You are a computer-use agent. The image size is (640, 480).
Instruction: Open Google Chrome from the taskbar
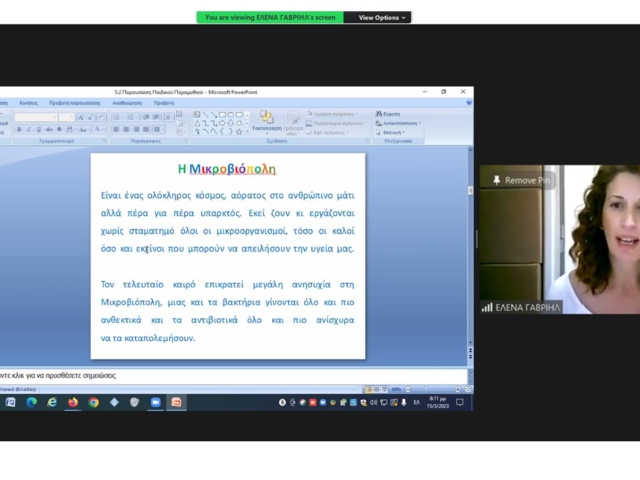pos(93,402)
